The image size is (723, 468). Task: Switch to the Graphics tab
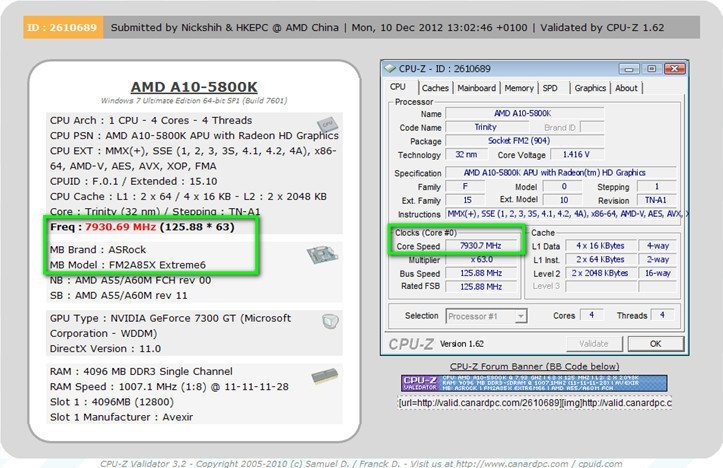pyautogui.click(x=589, y=88)
